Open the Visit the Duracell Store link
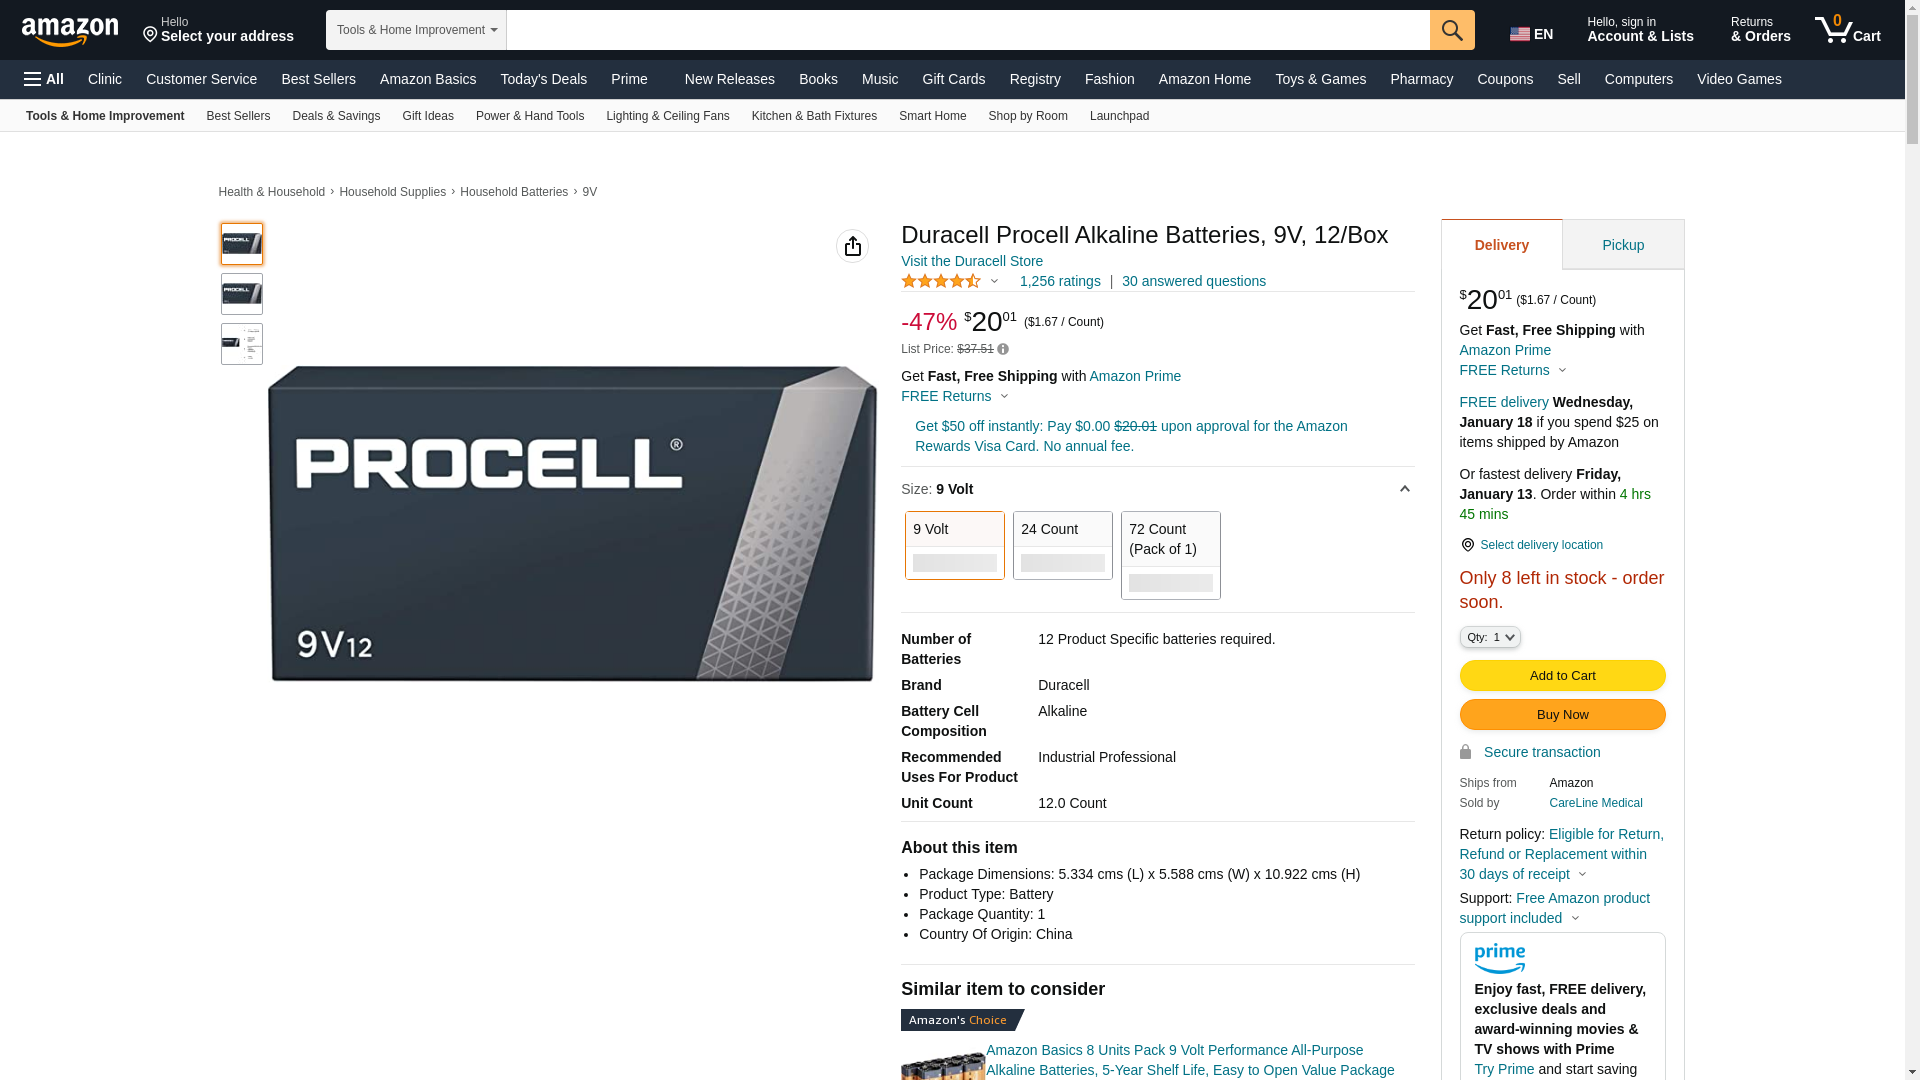 click(x=971, y=261)
